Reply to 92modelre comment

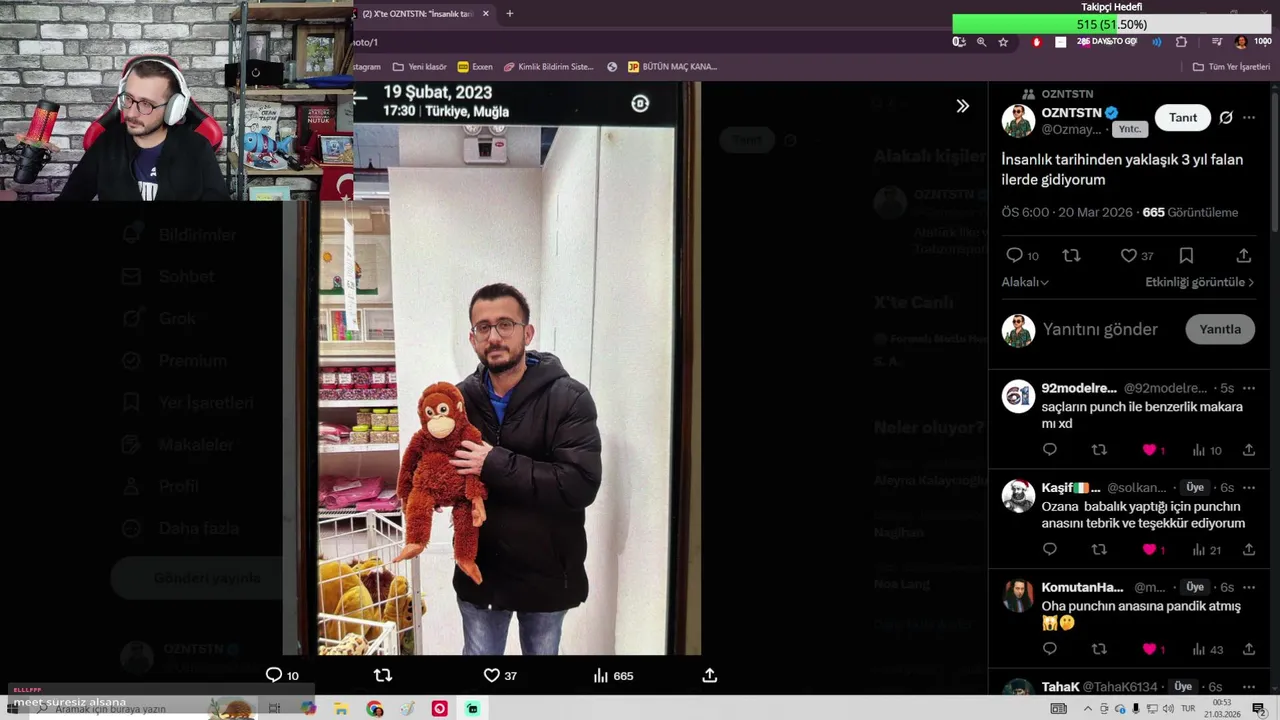click(1049, 450)
